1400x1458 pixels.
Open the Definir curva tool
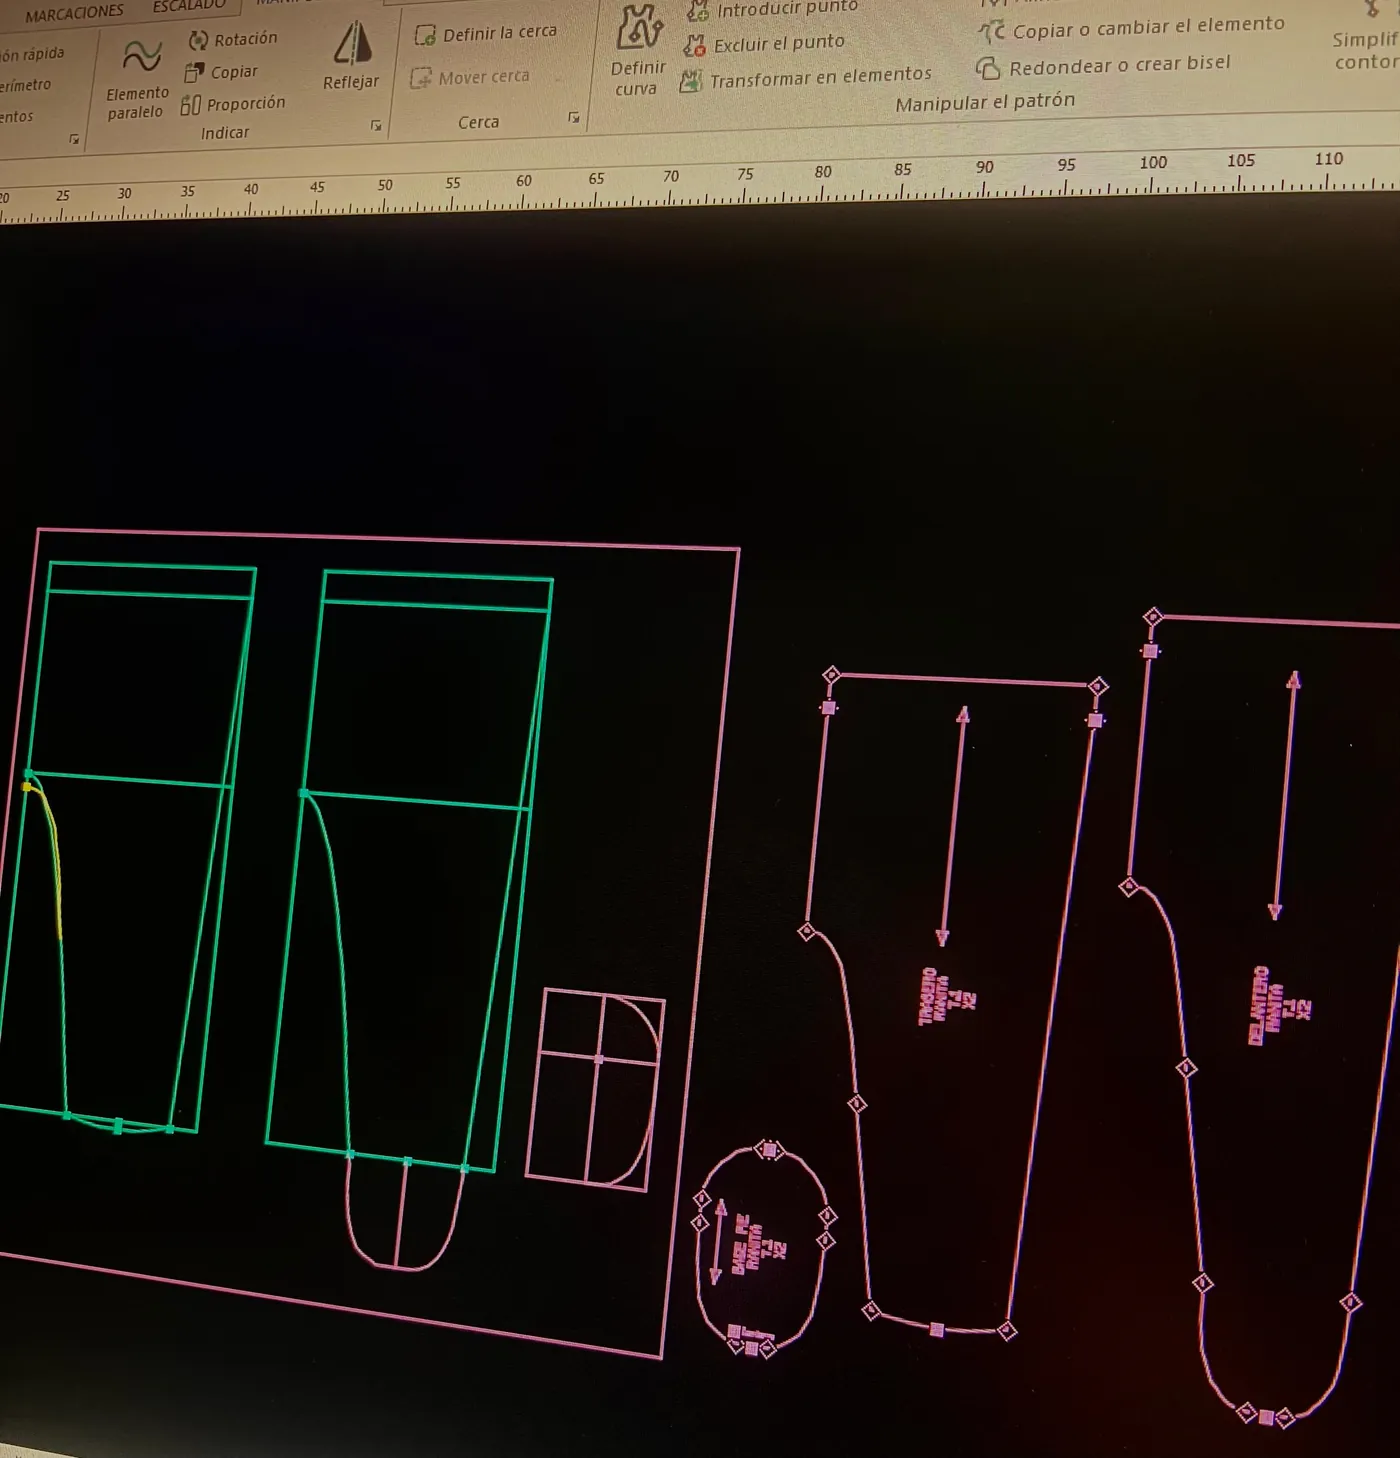[x=638, y=51]
